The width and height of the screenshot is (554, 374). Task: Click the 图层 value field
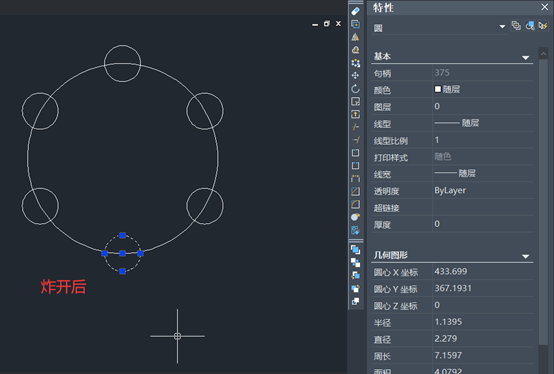(x=483, y=106)
